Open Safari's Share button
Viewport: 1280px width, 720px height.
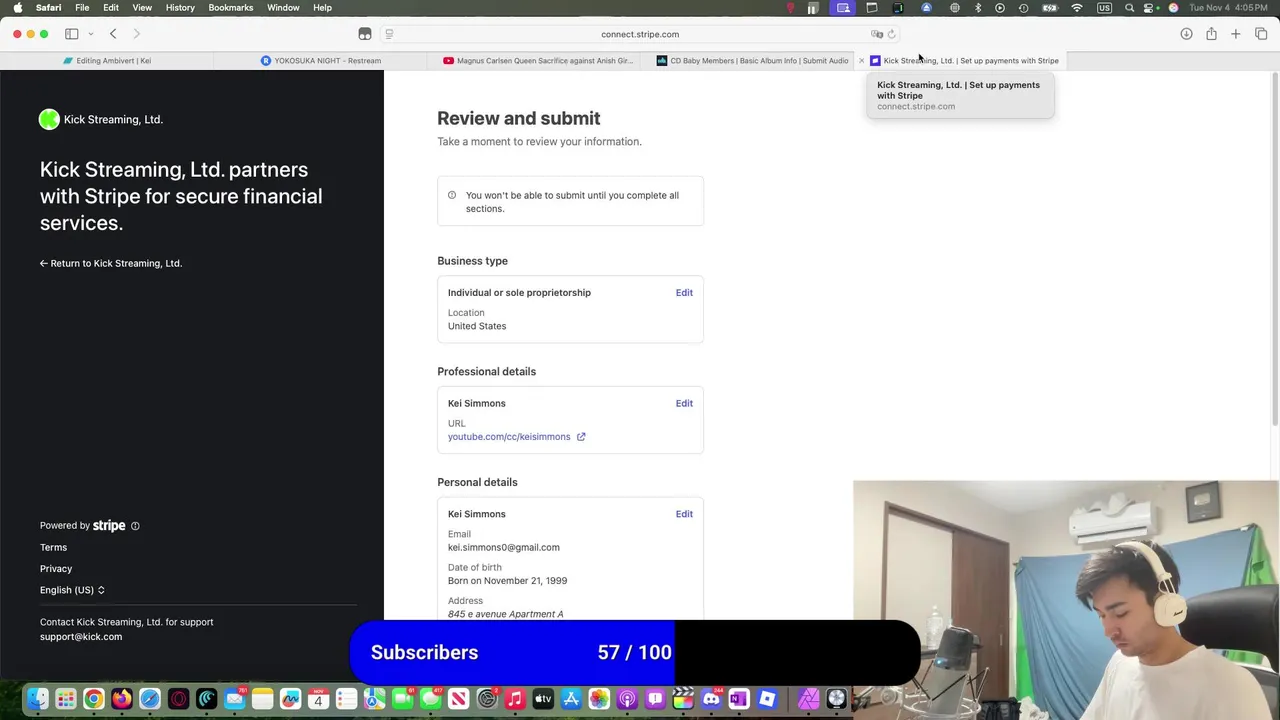coord(1211,34)
